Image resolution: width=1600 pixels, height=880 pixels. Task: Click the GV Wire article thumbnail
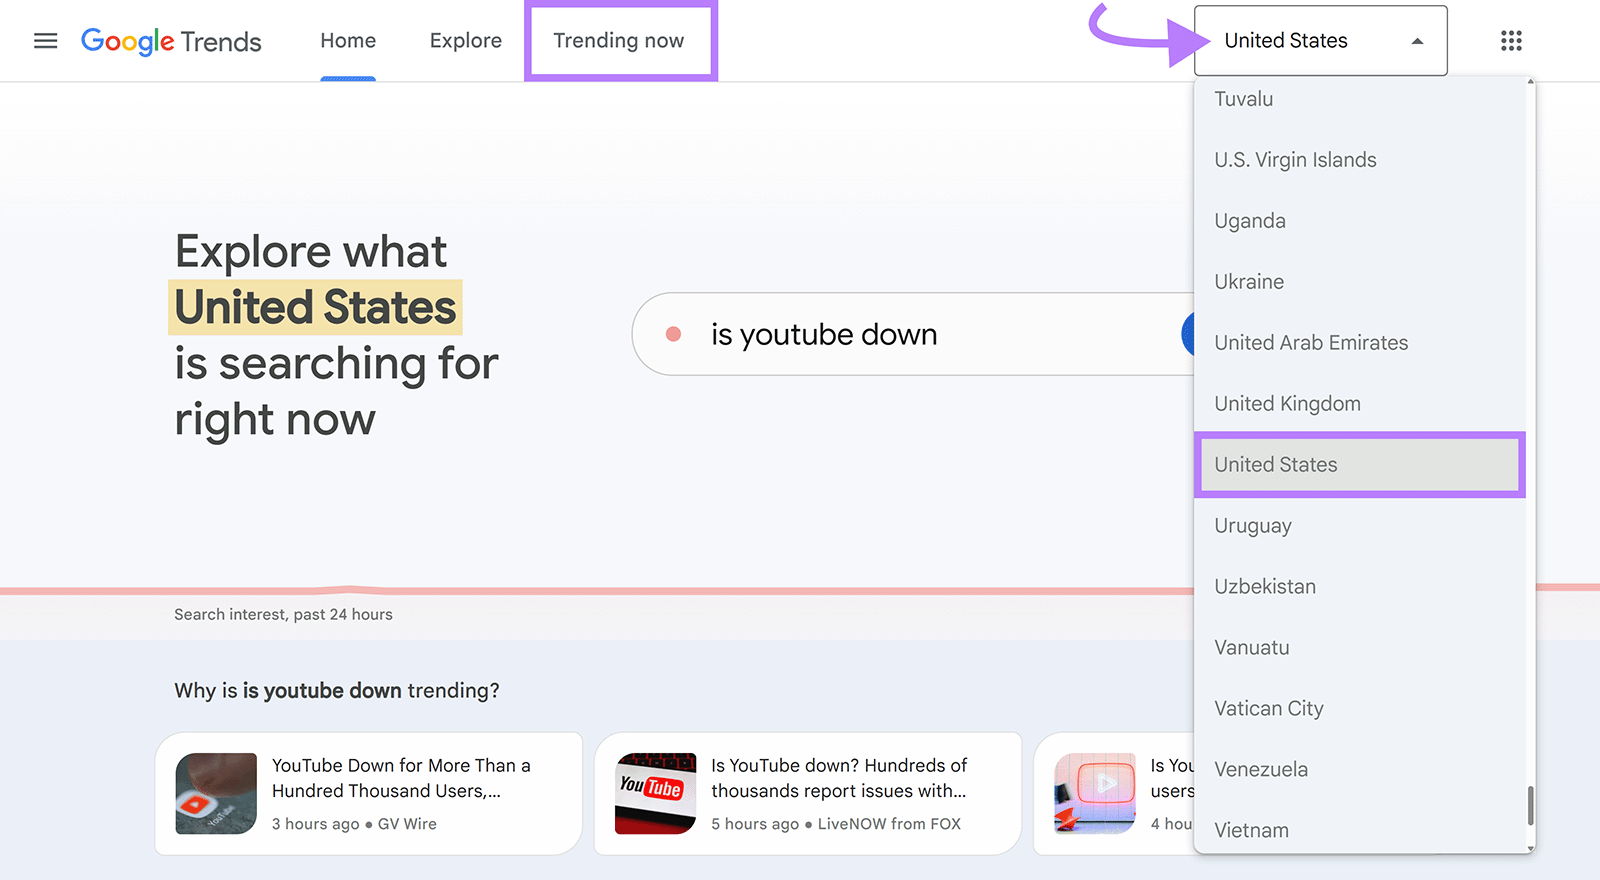coord(216,793)
